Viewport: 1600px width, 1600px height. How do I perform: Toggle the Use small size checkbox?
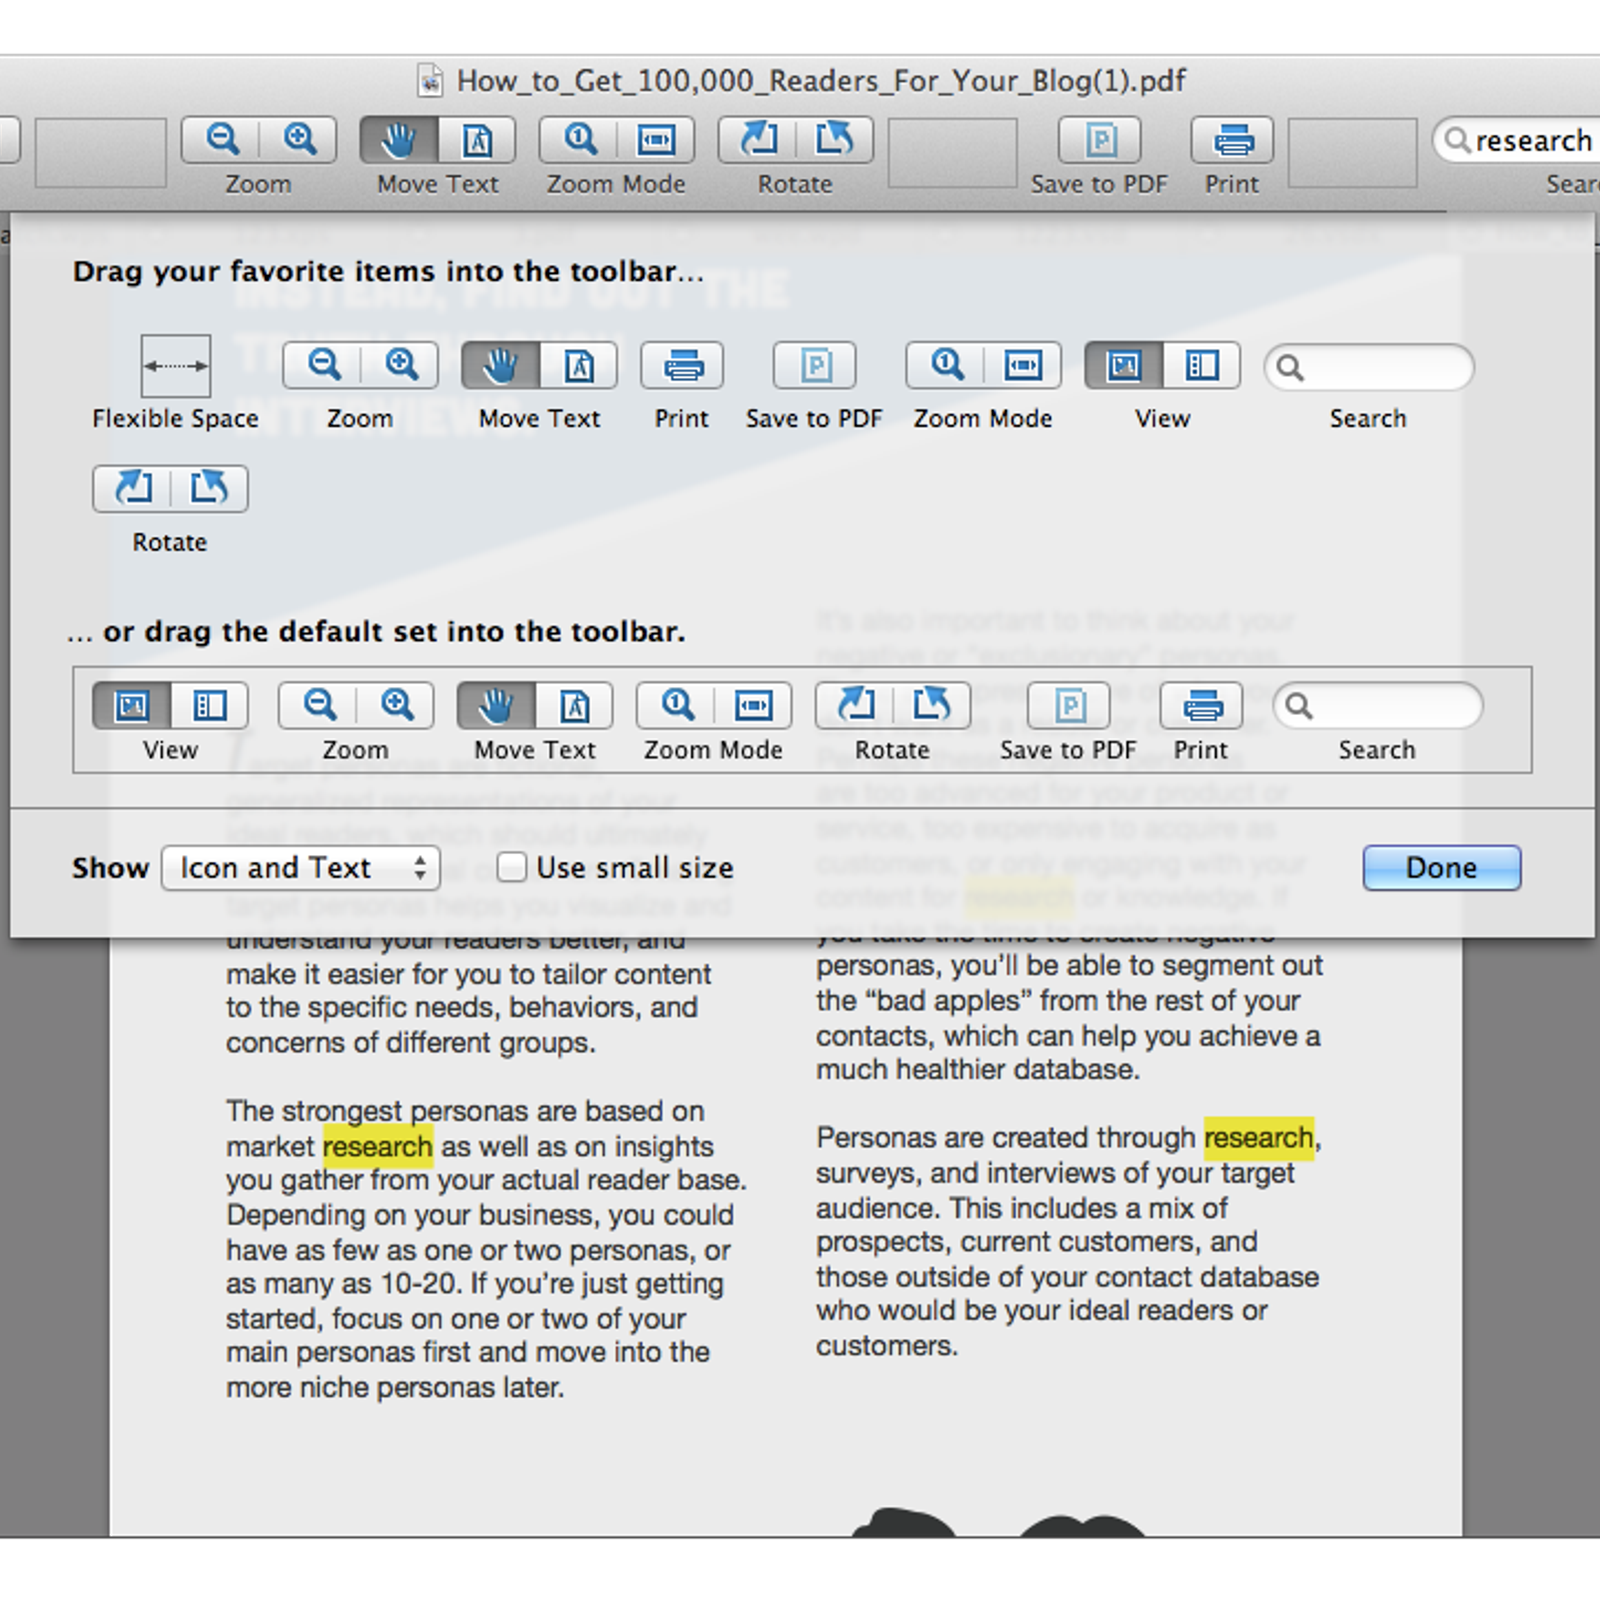click(x=512, y=868)
